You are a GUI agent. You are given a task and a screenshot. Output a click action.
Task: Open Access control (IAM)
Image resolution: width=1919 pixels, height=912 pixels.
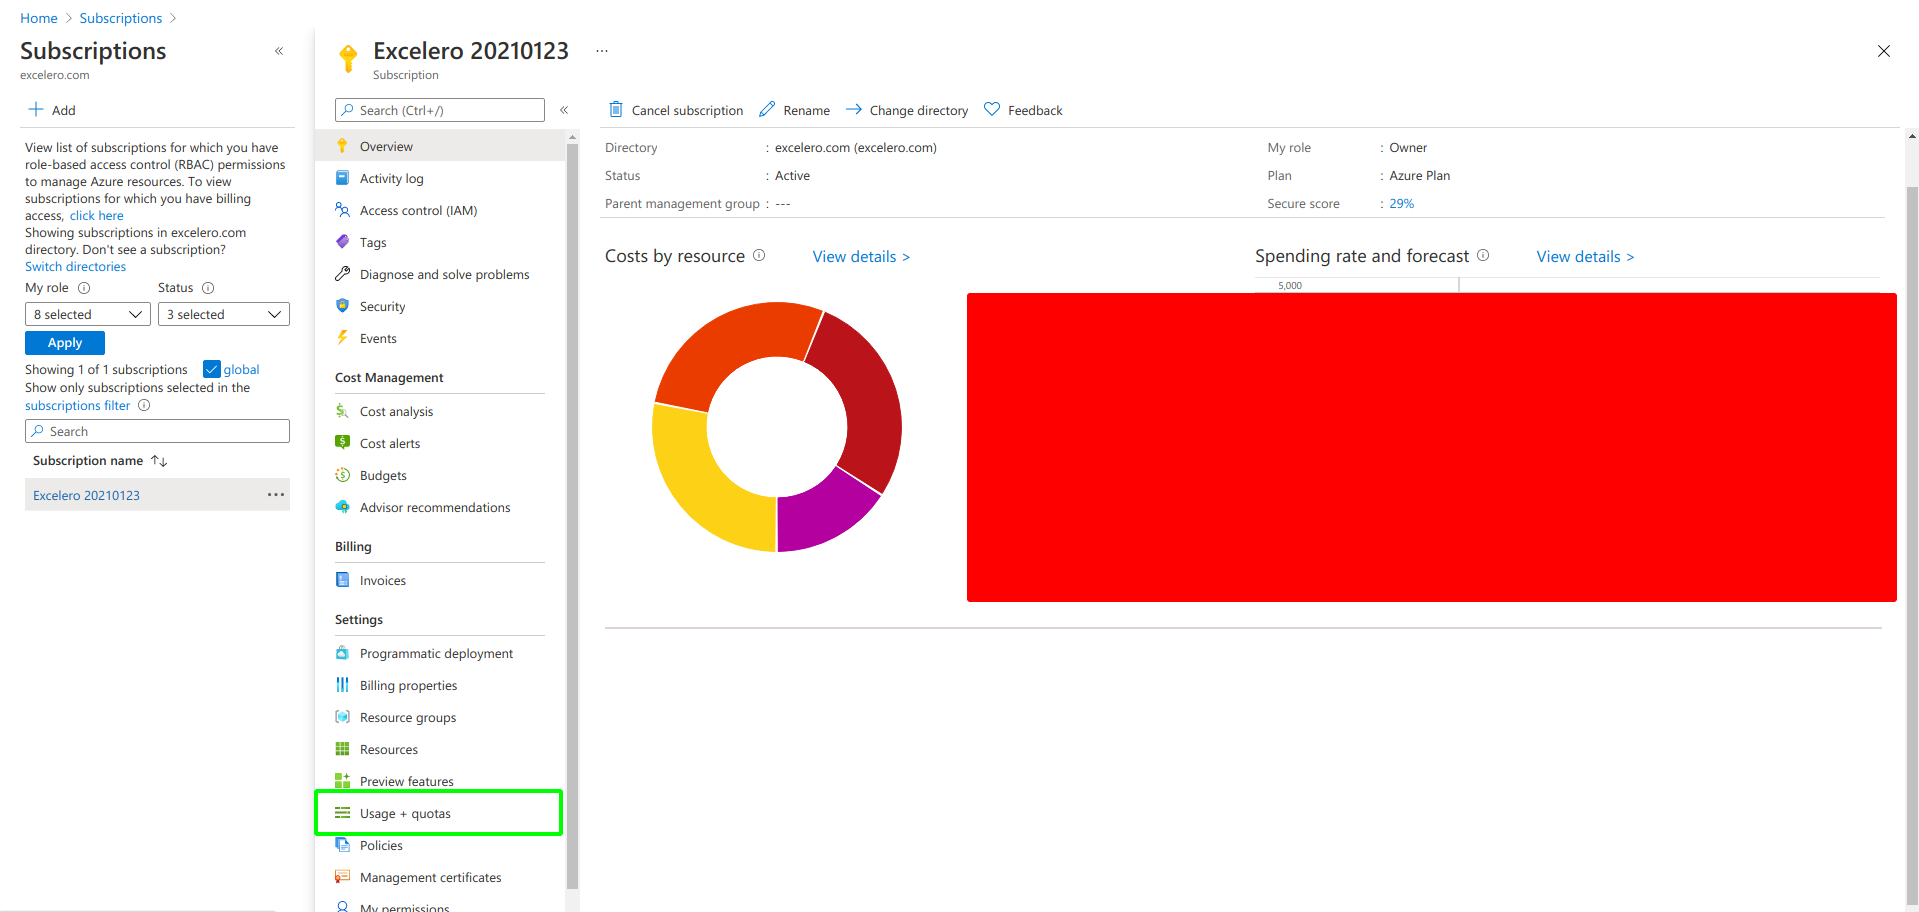(x=417, y=210)
